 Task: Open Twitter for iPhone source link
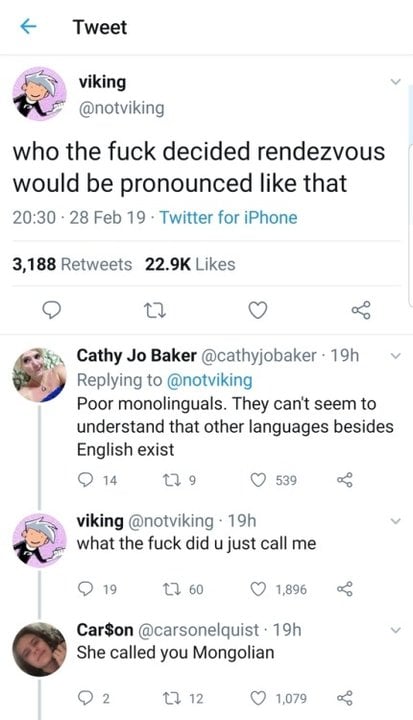(228, 217)
